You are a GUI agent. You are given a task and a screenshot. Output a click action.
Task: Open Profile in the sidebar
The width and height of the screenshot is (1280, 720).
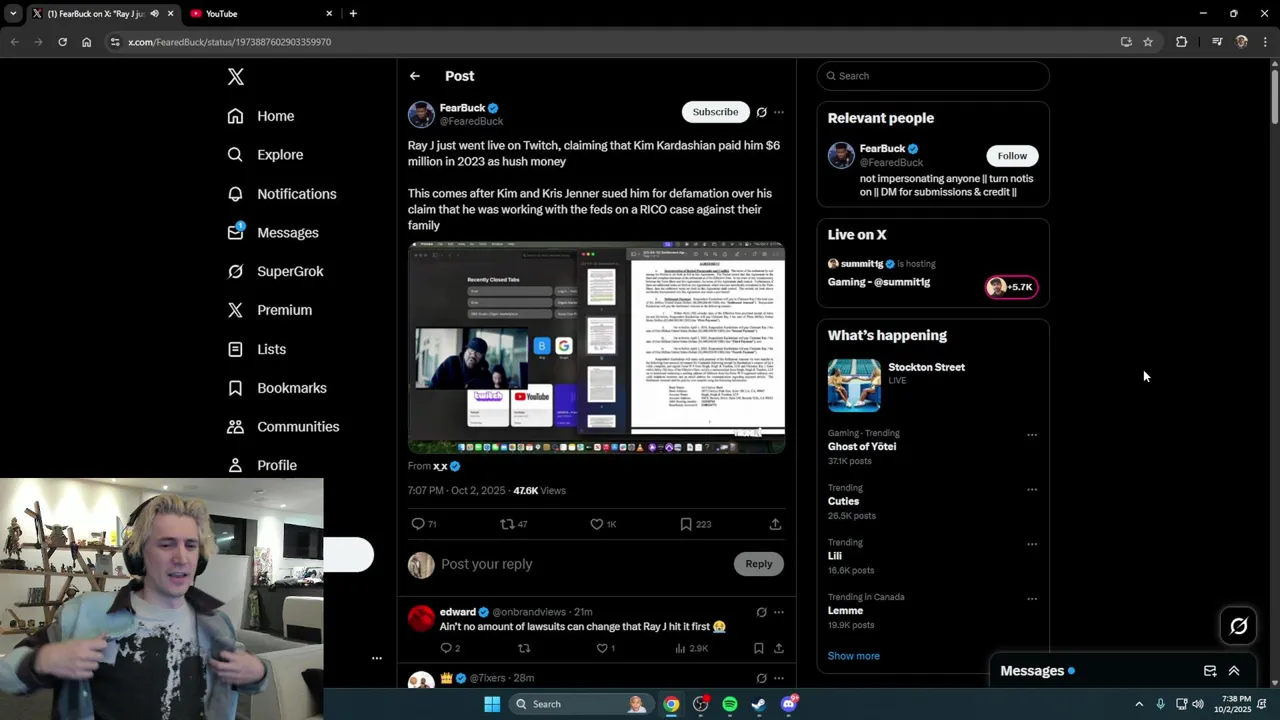[x=262, y=465]
